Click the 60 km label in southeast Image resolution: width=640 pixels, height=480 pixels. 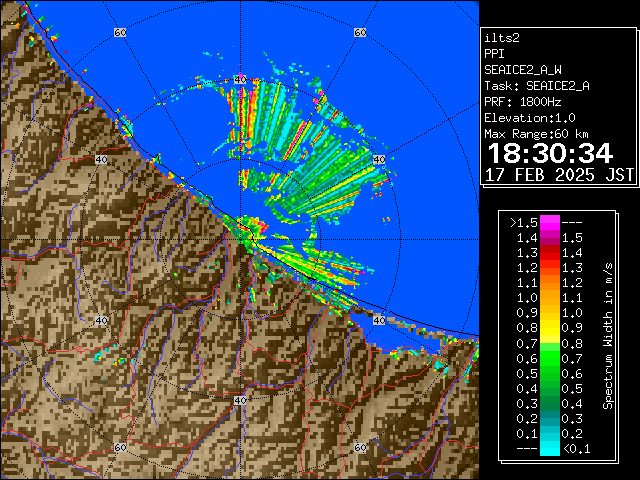click(x=360, y=447)
